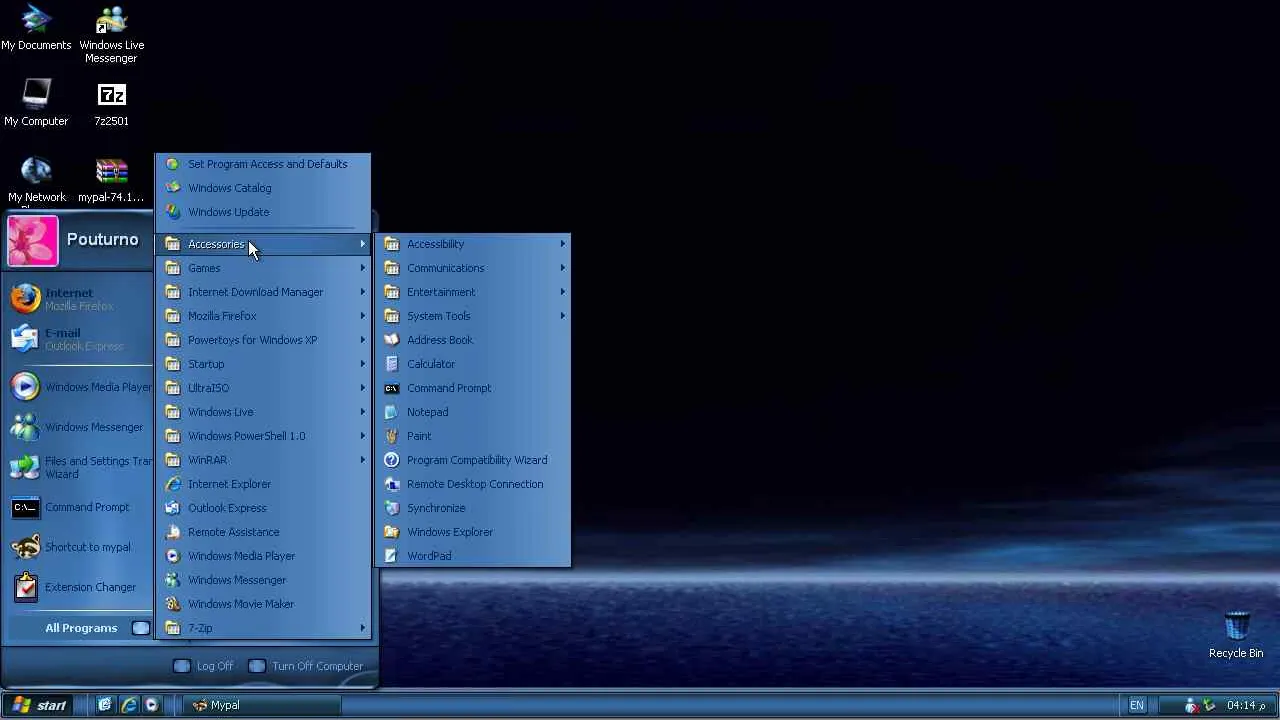Launch Shortcut to mypal
1280x720 pixels.
78,547
